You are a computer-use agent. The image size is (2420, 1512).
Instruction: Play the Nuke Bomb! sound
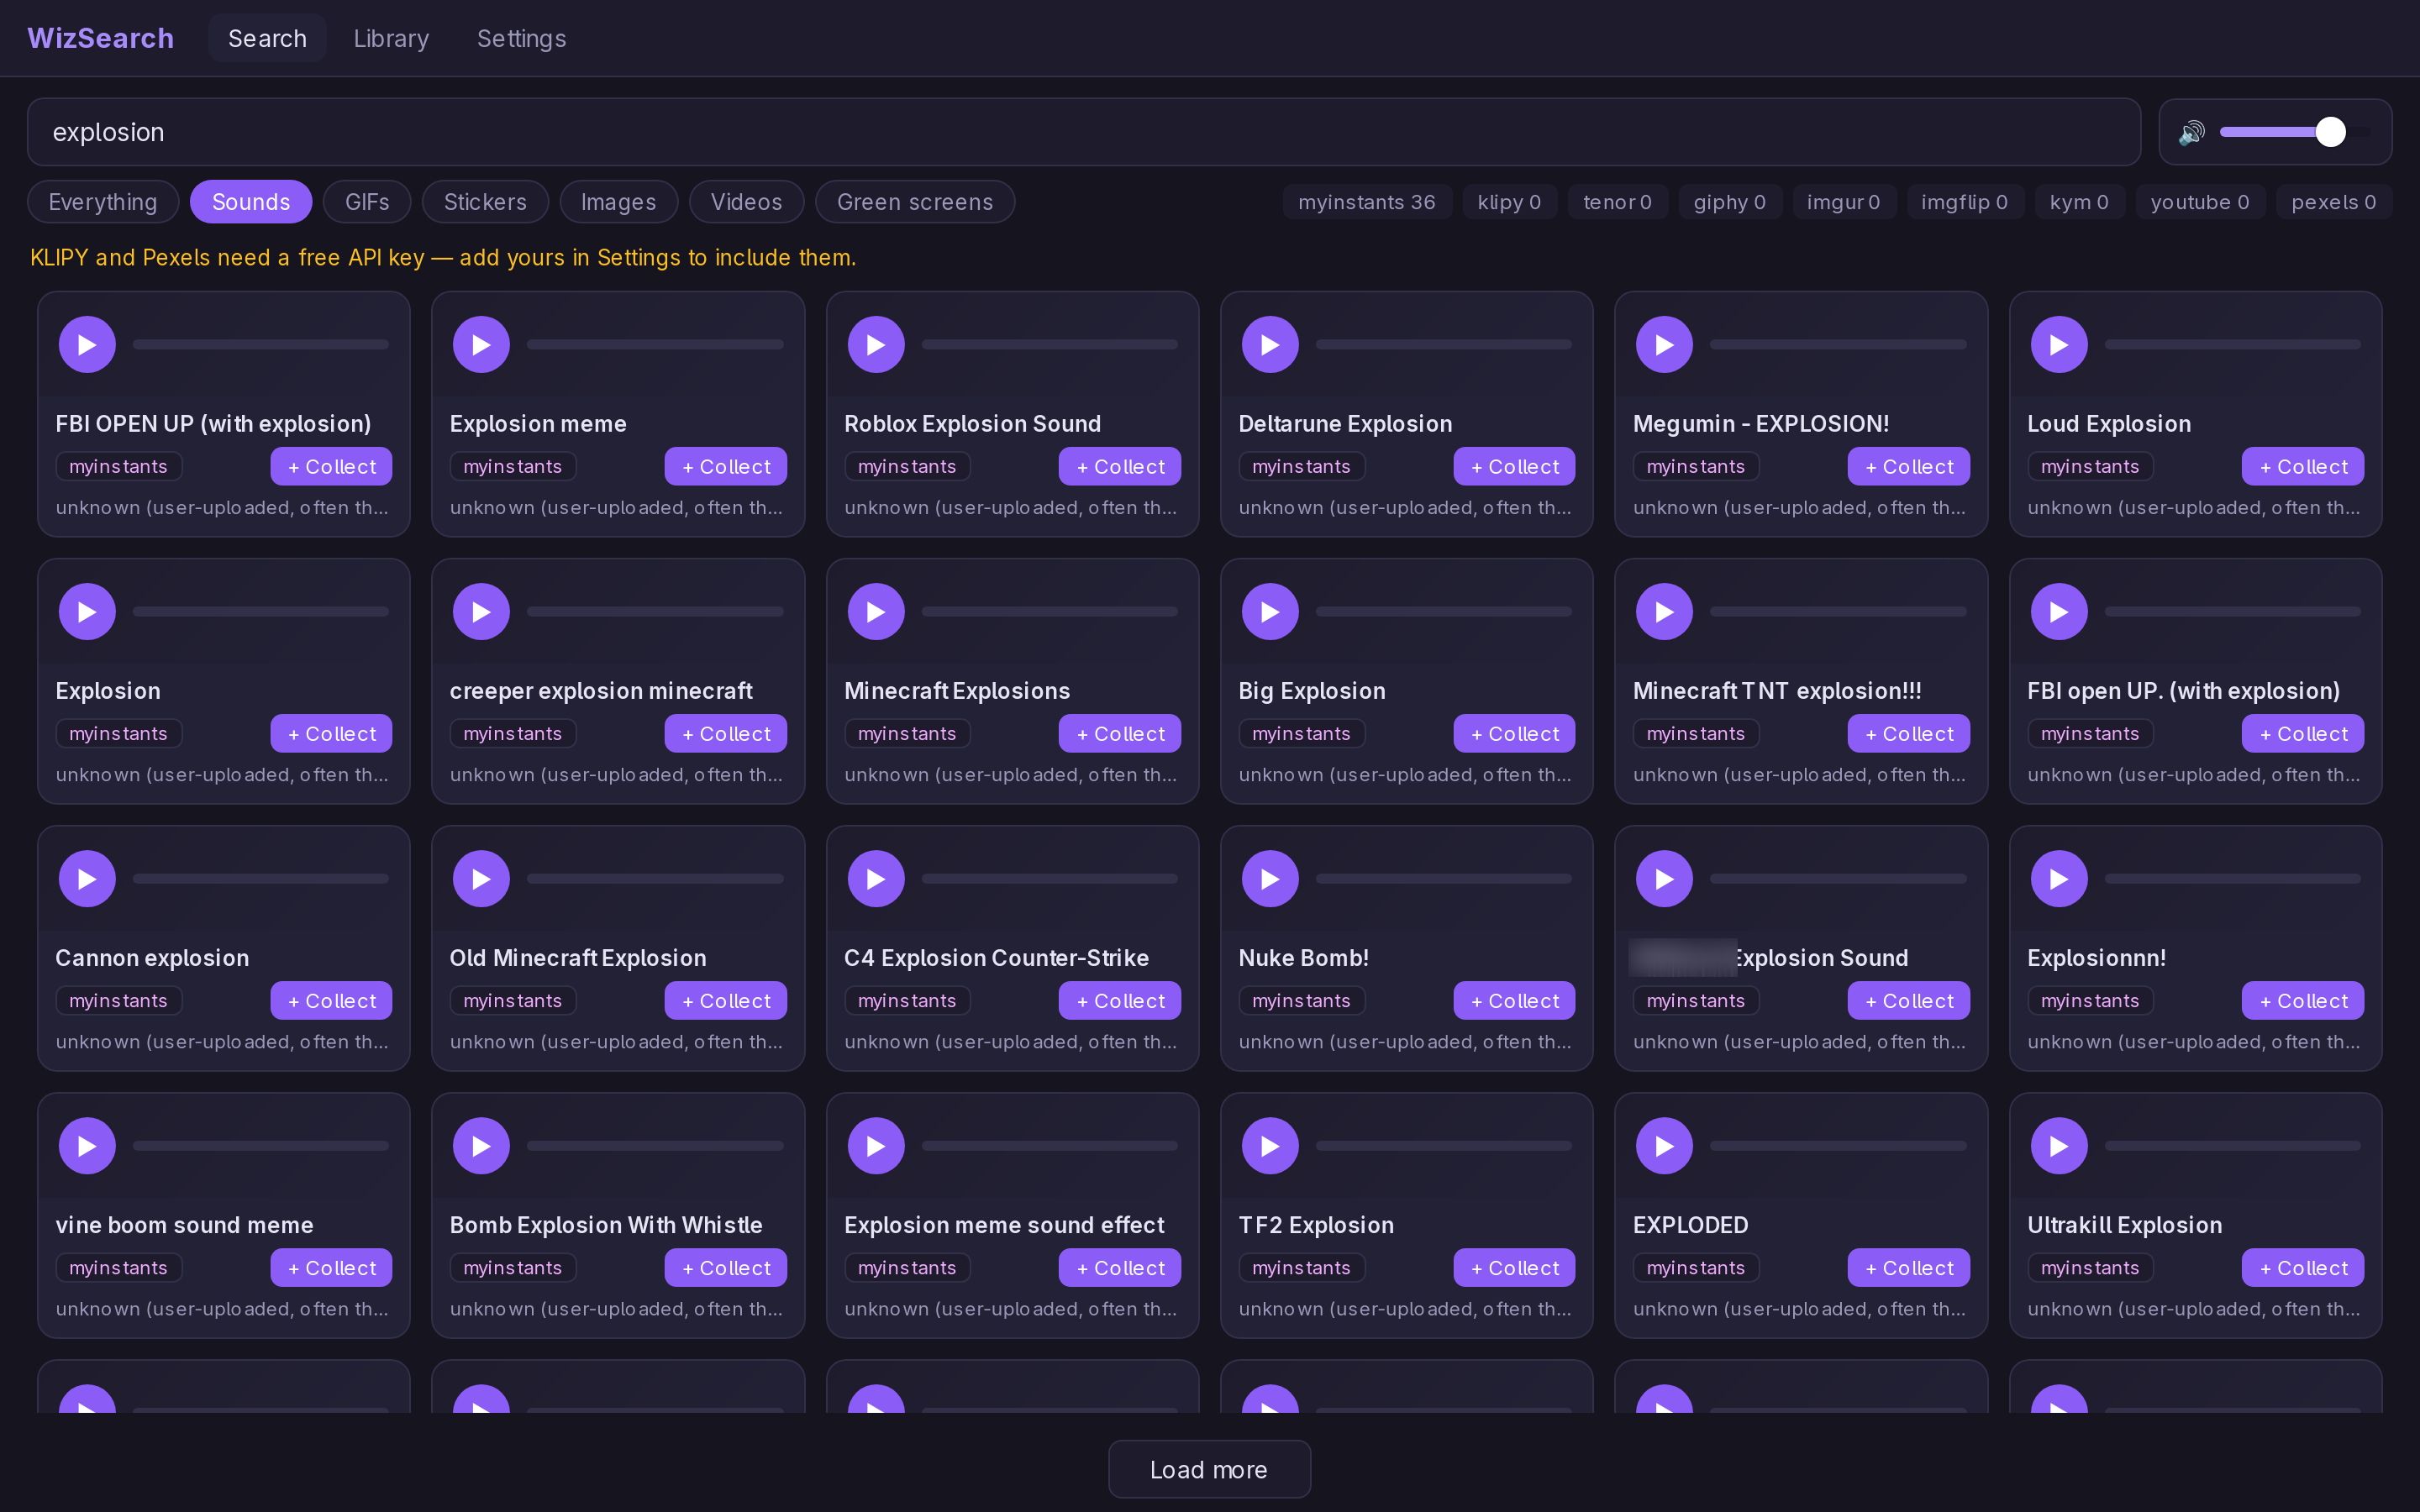(x=1270, y=878)
